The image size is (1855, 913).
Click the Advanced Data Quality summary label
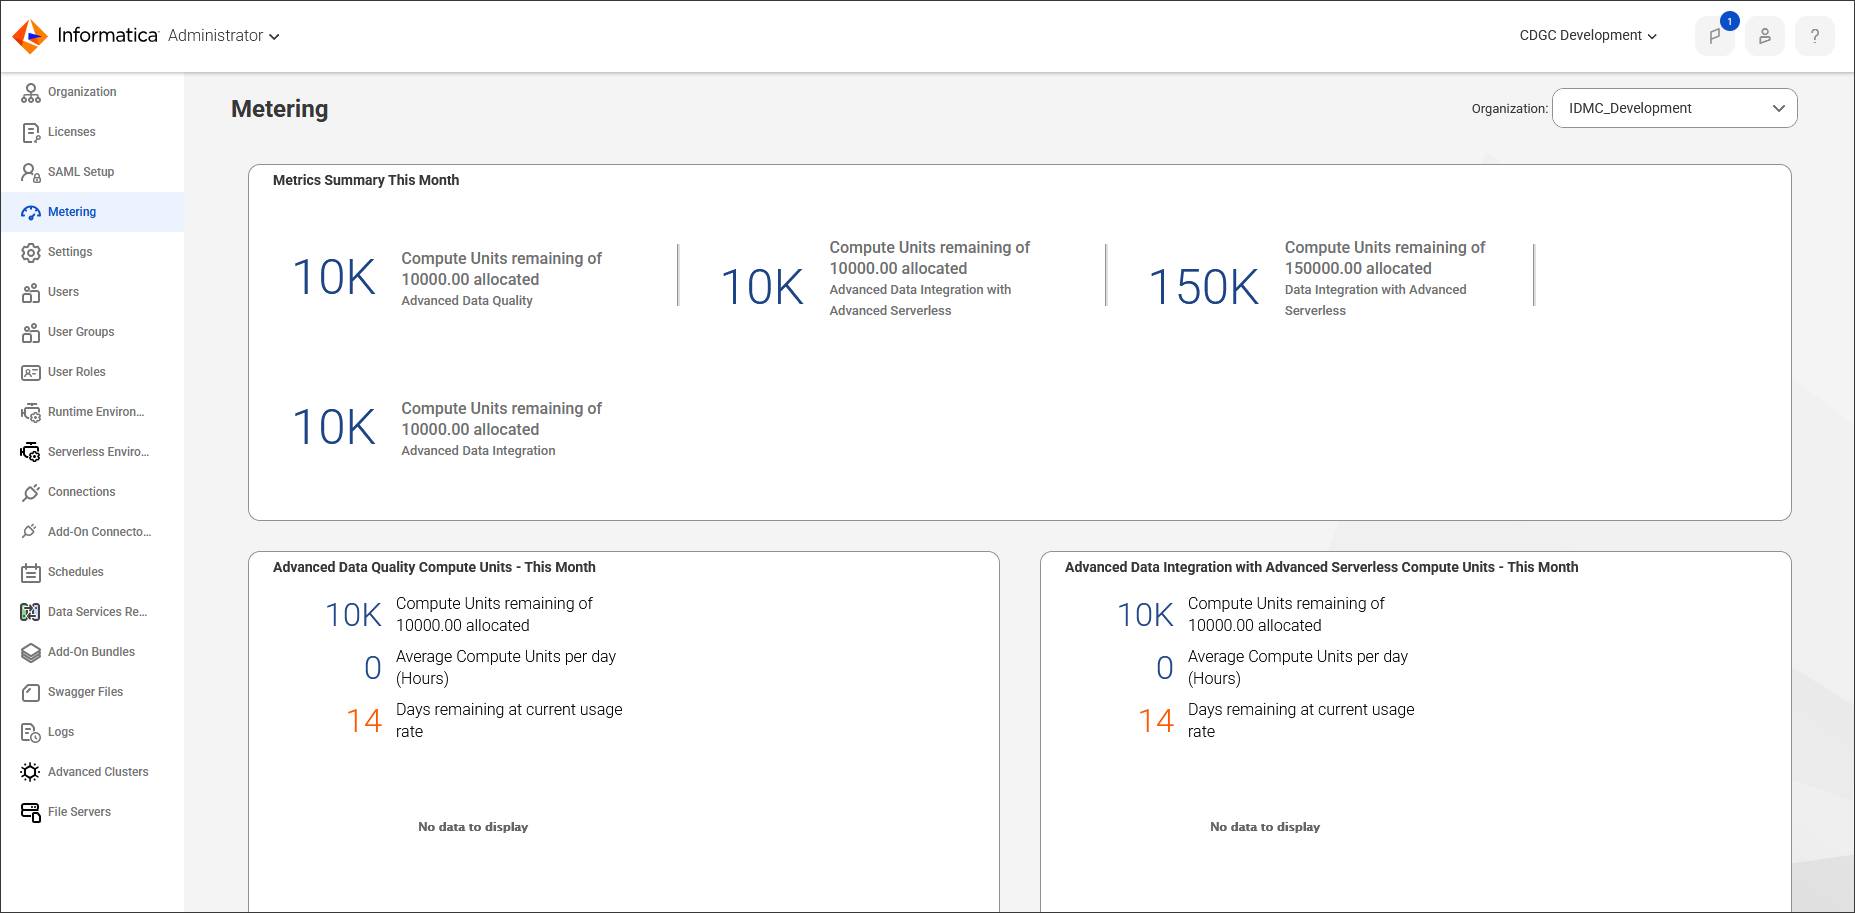coord(467,301)
